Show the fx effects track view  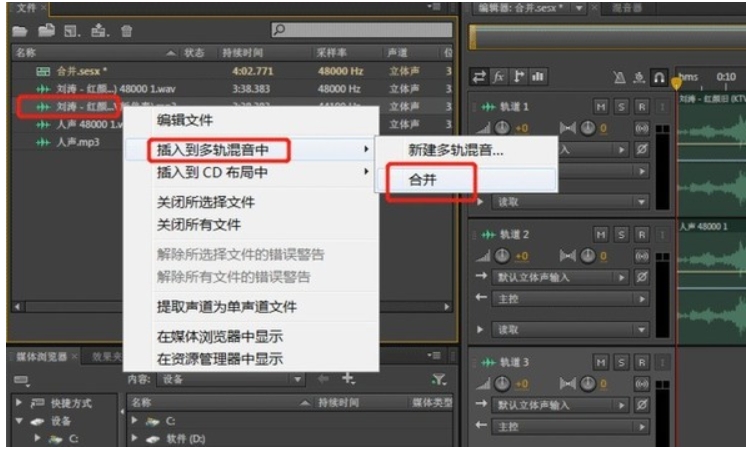point(498,77)
